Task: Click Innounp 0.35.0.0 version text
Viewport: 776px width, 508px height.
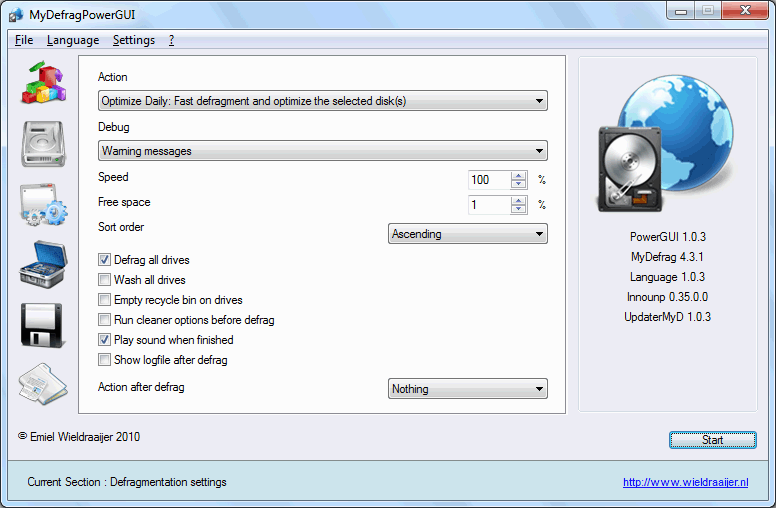Action: (x=667, y=297)
